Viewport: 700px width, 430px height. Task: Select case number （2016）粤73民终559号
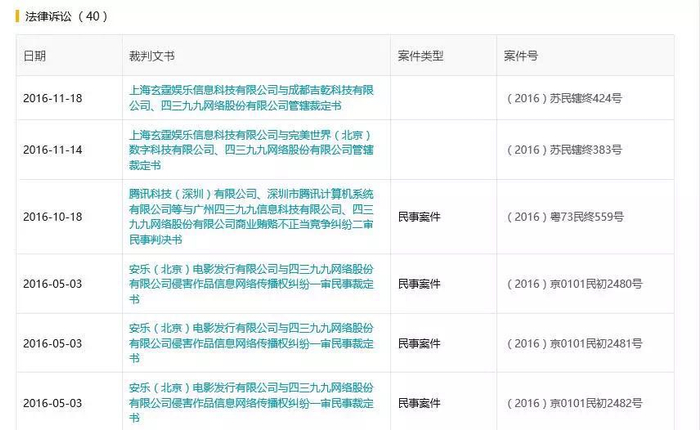point(564,217)
